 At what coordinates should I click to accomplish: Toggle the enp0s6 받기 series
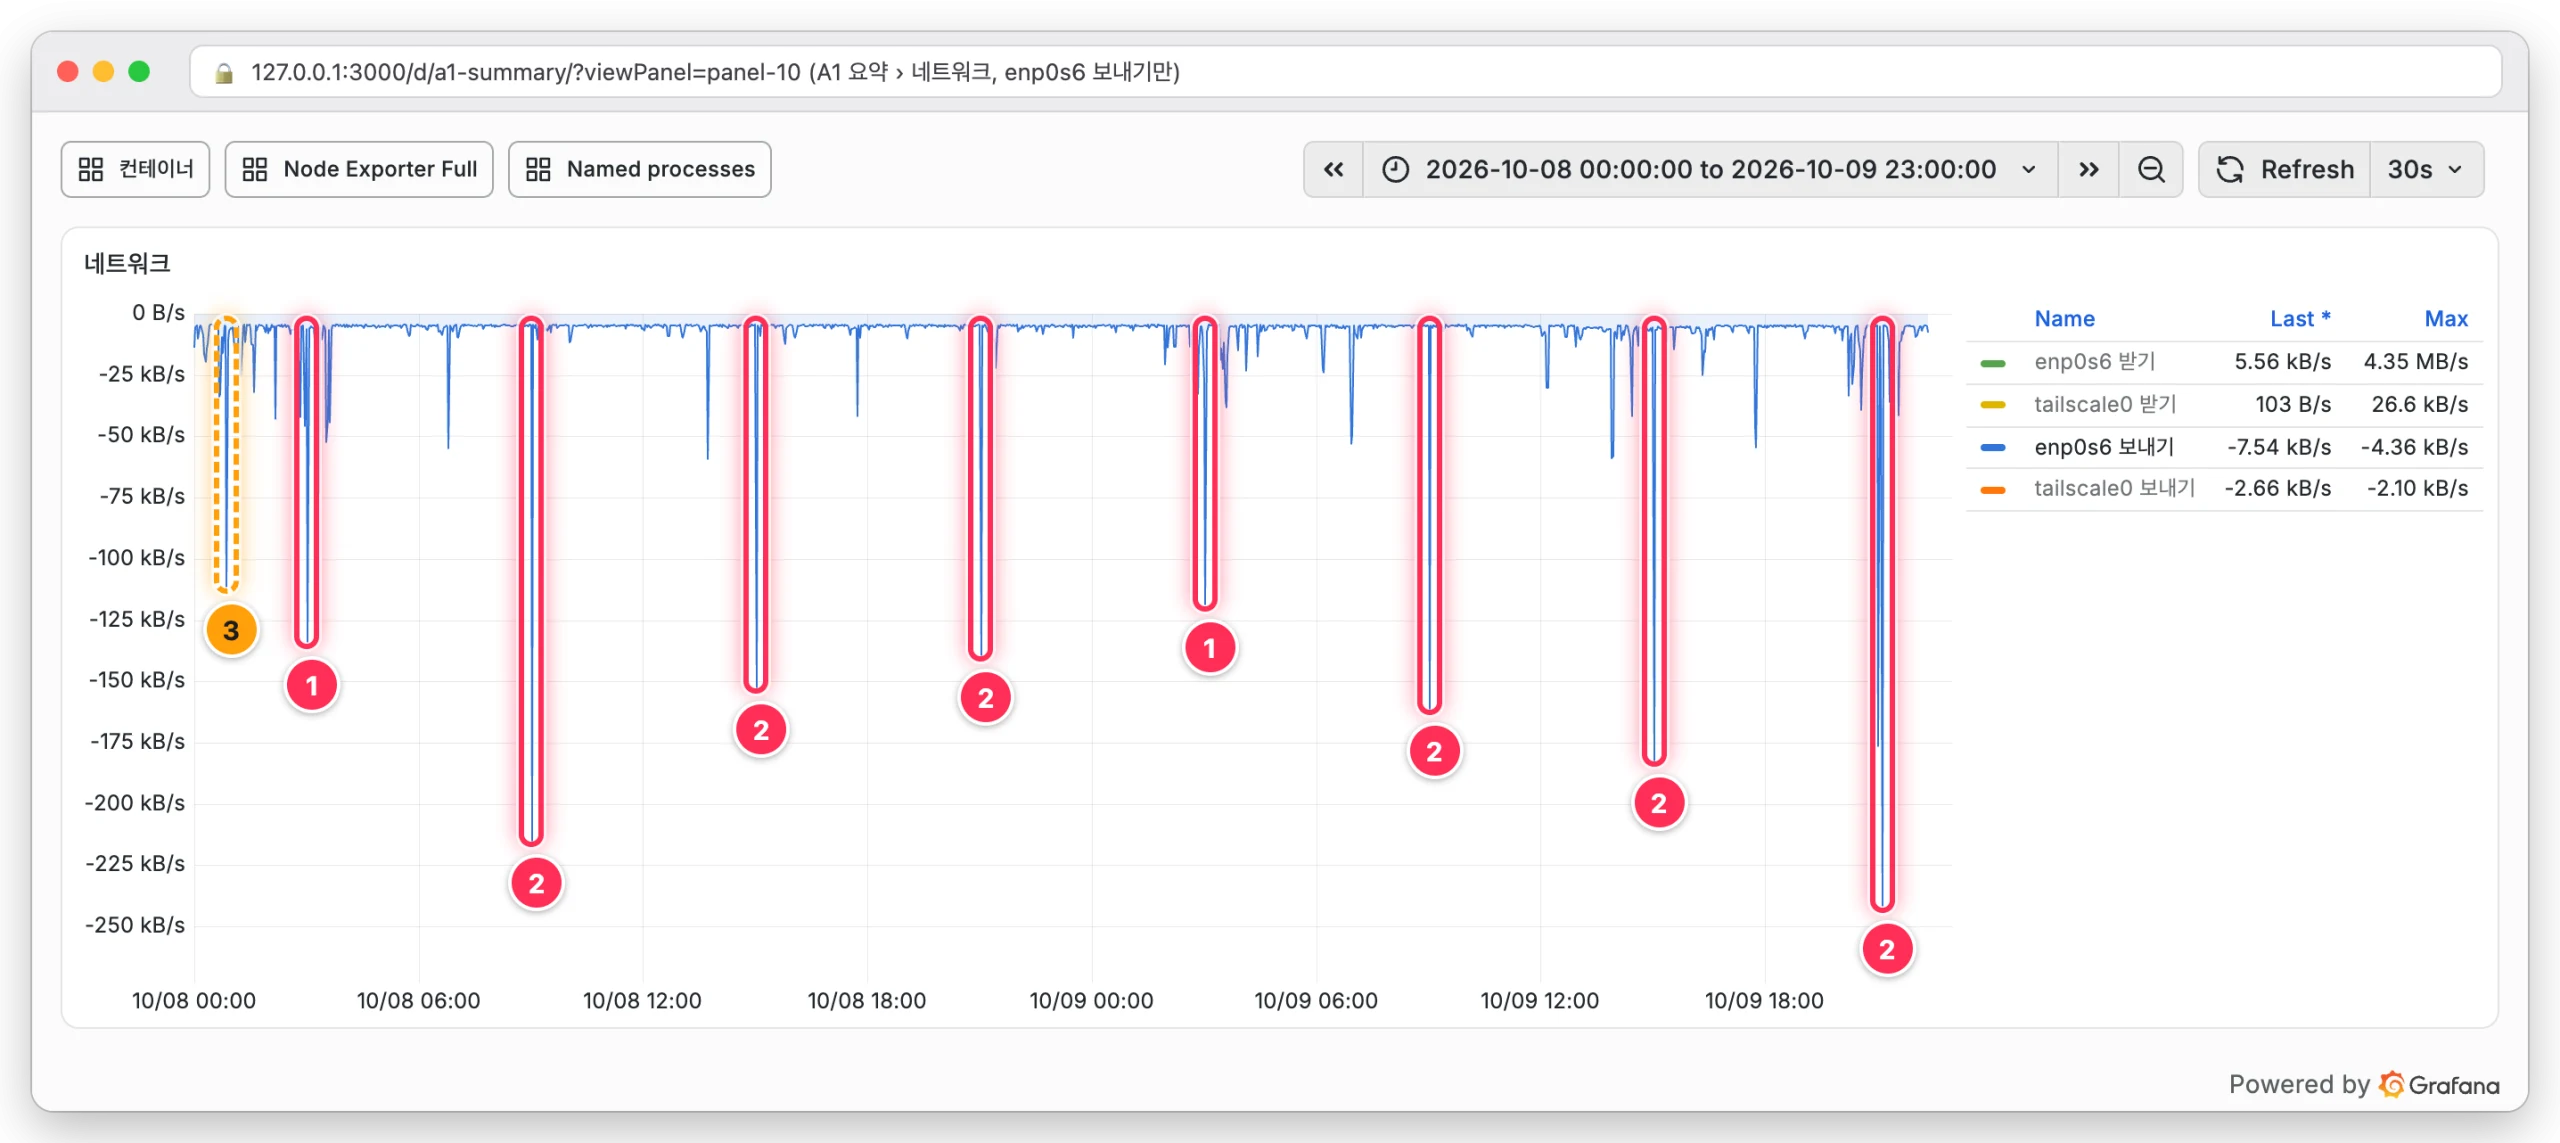click(2094, 361)
